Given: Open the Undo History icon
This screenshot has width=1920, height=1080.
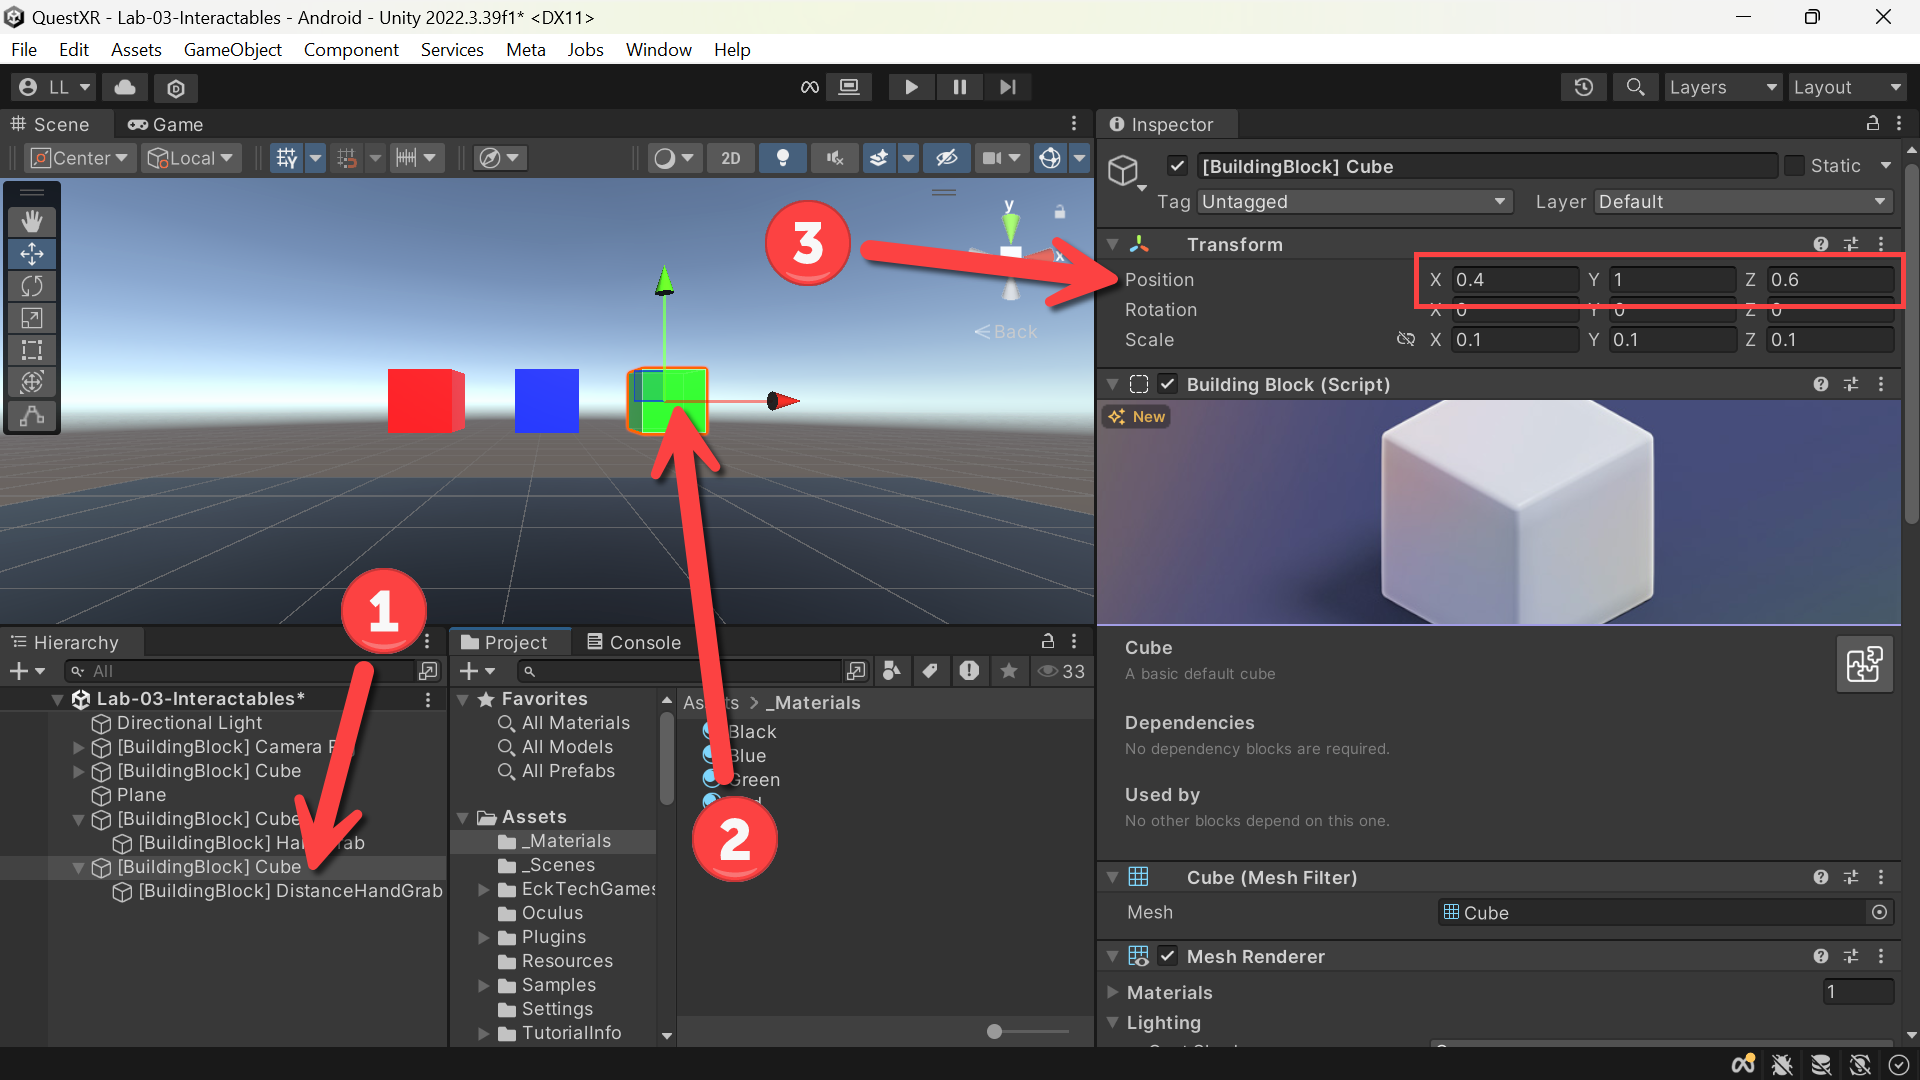Looking at the screenshot, I should [x=1583, y=87].
